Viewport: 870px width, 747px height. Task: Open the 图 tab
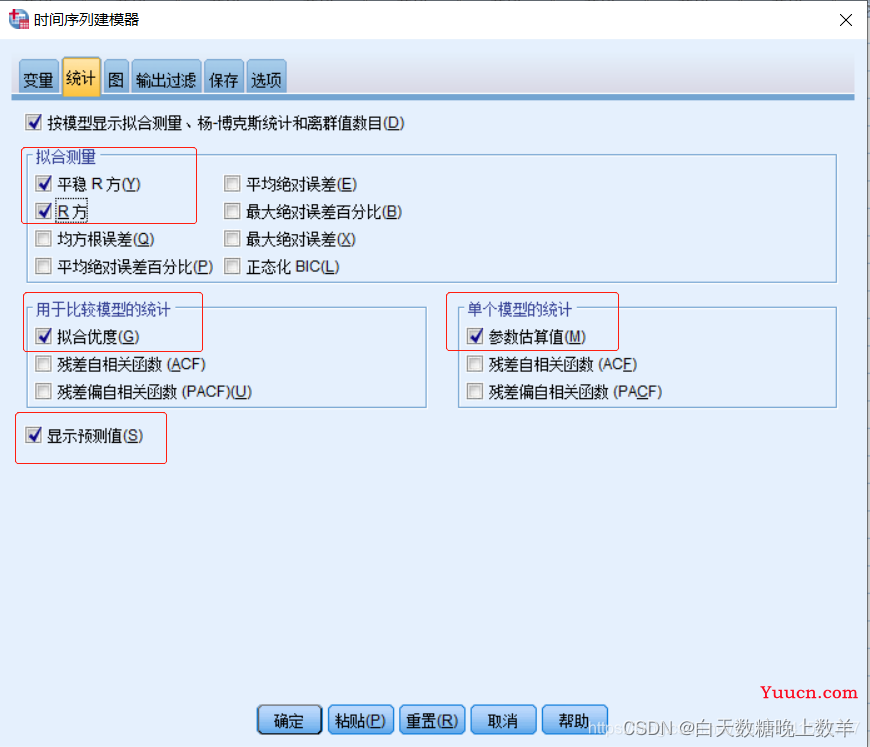116,79
